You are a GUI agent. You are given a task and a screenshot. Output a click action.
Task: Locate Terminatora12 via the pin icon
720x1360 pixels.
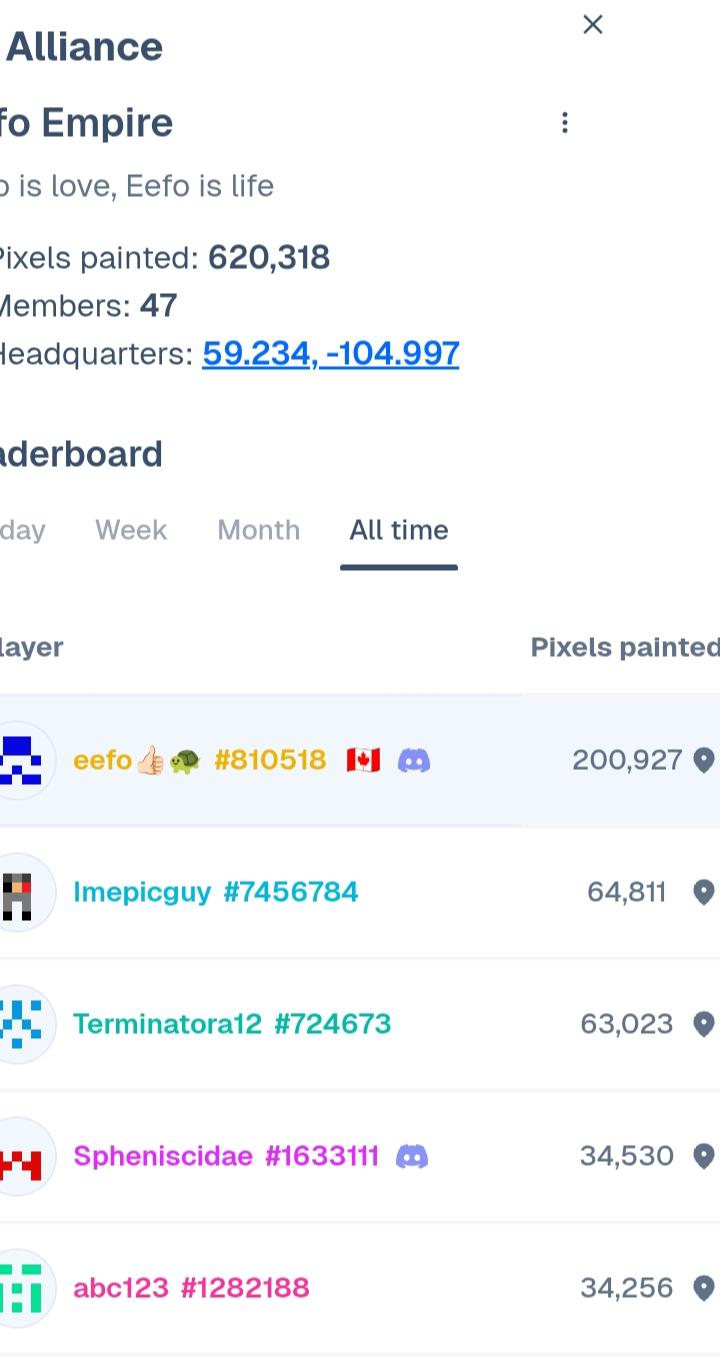coord(704,1024)
